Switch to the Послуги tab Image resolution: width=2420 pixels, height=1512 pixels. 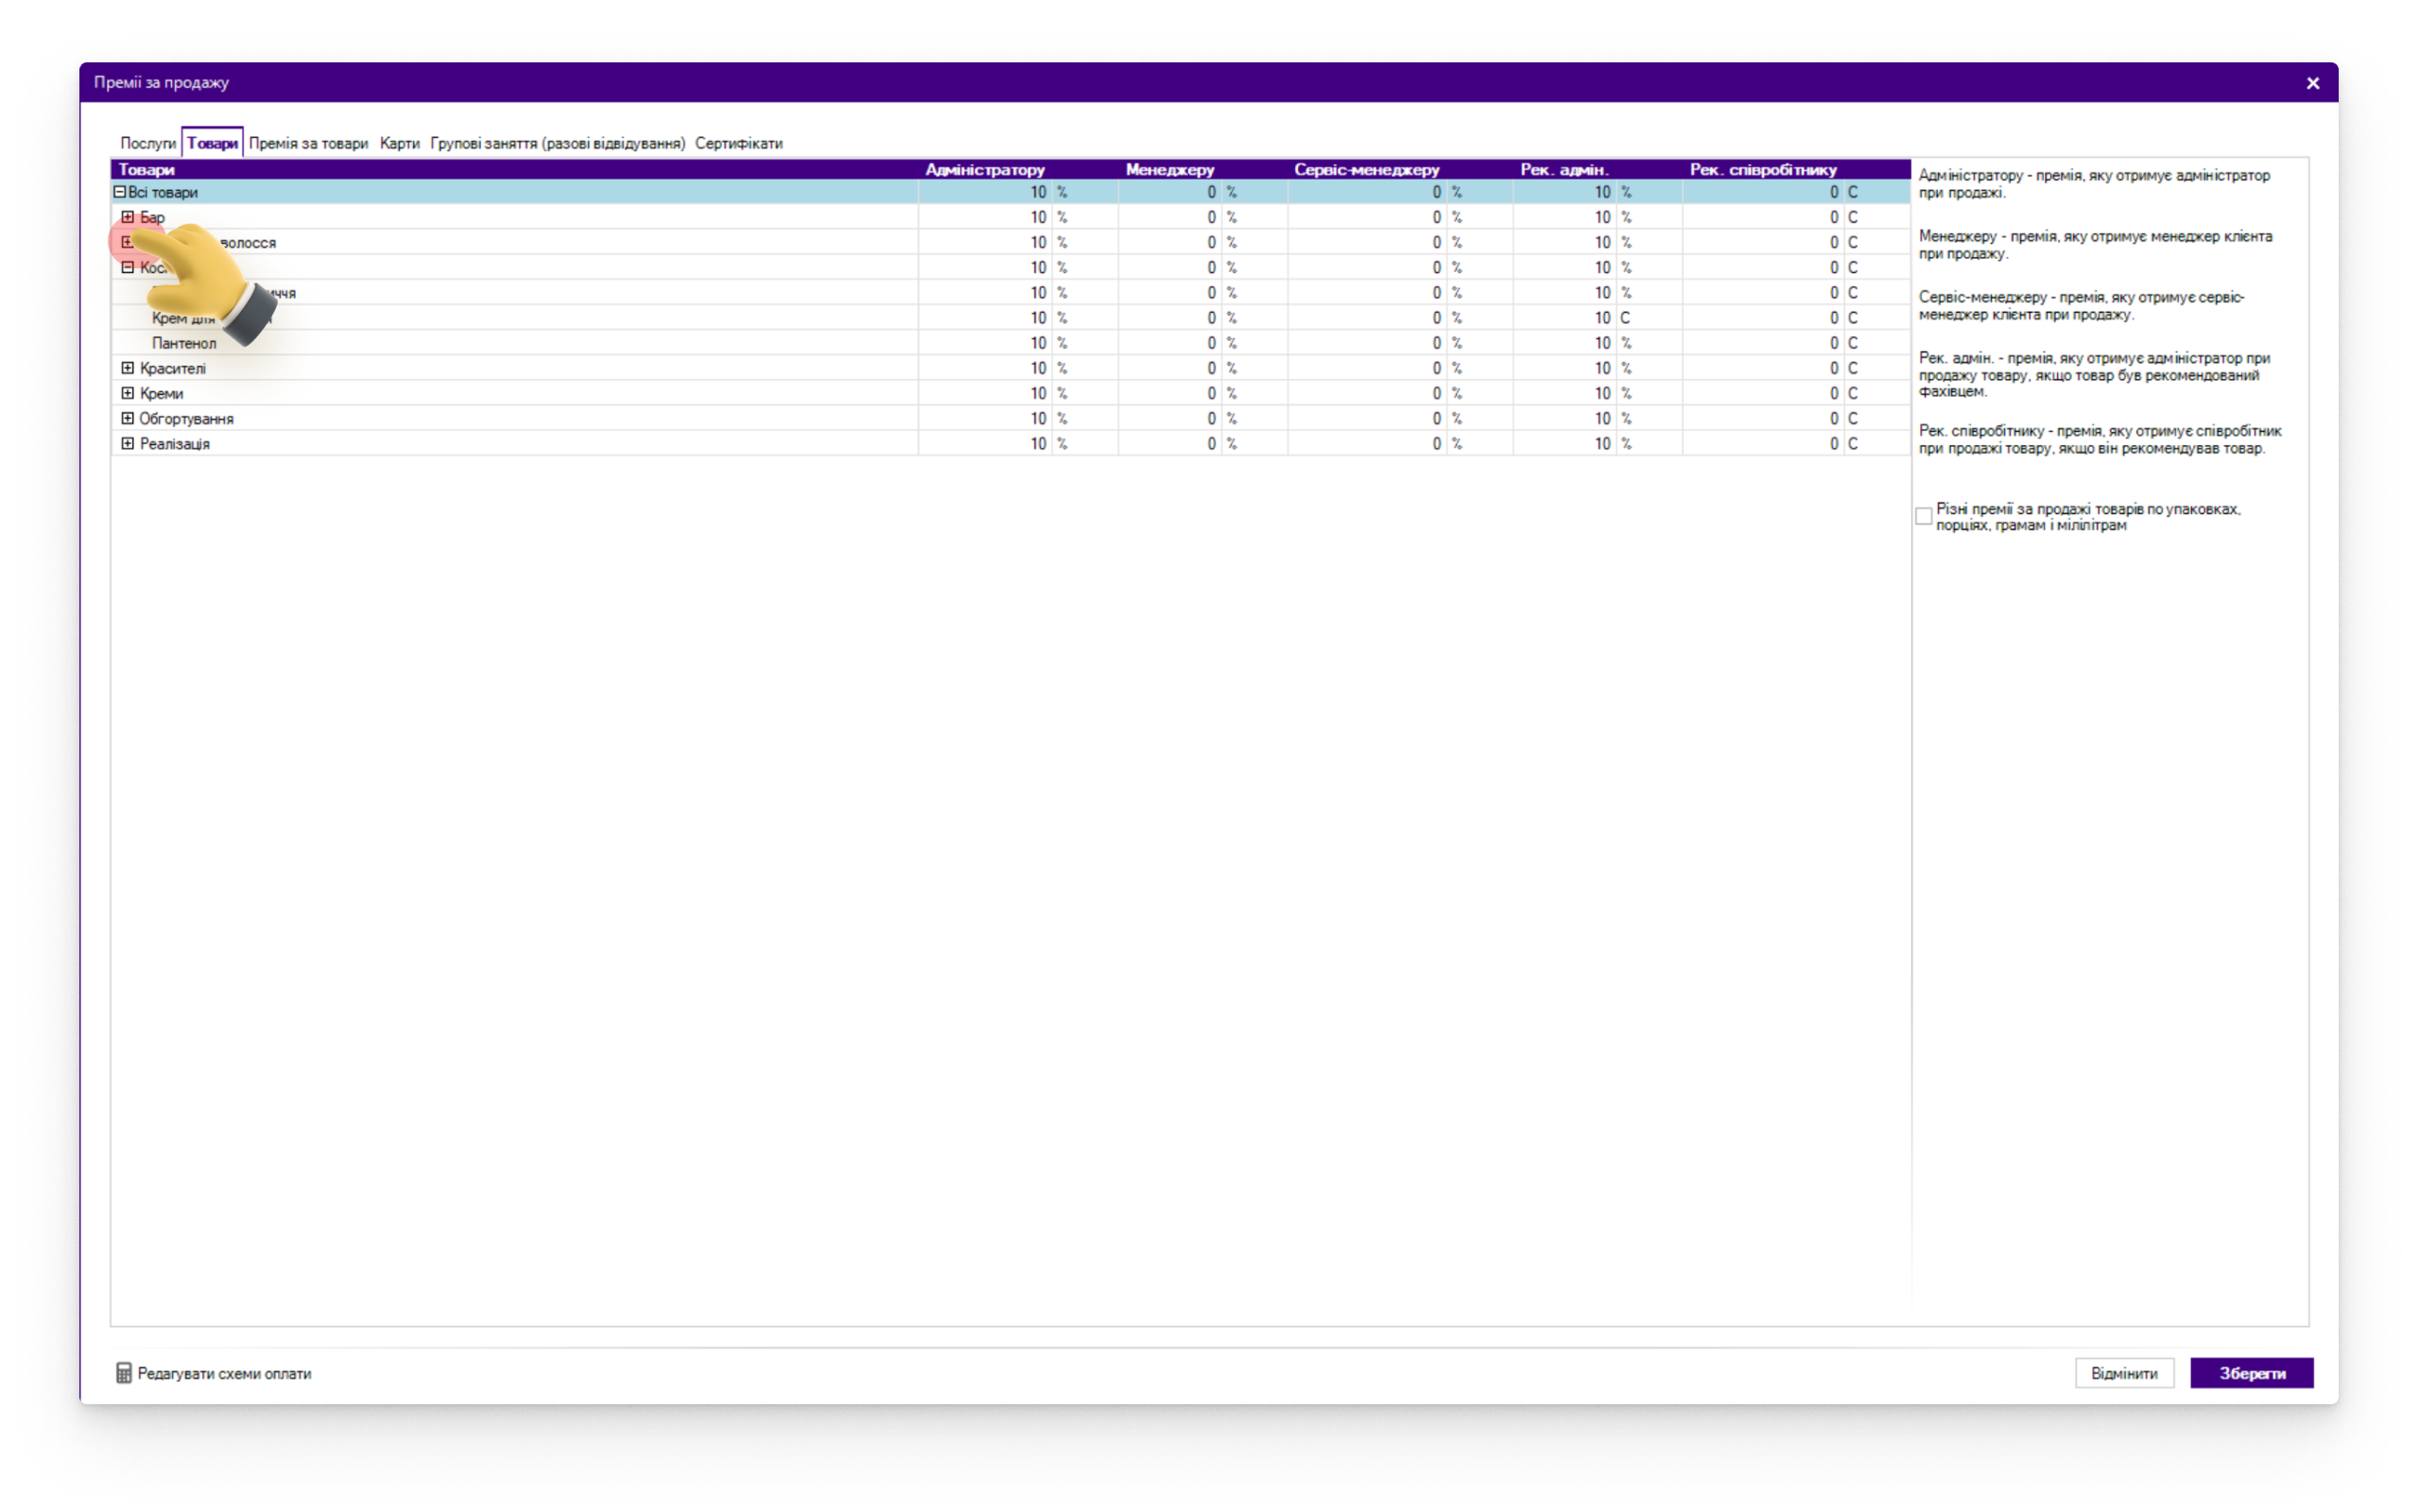click(x=148, y=143)
